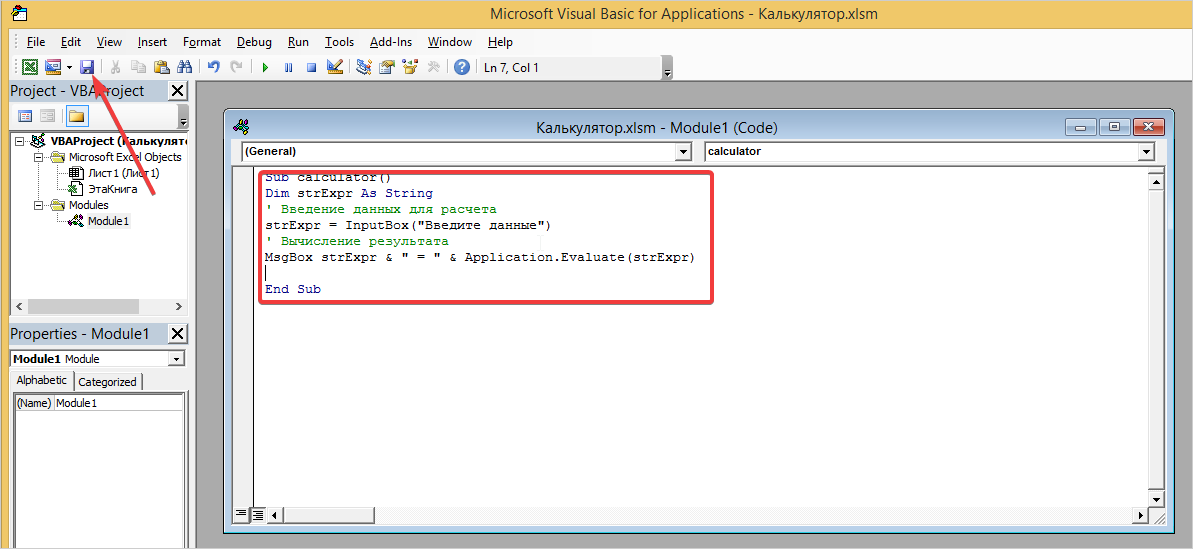Select ЭтаКнига in the project tree
1193x549 pixels.
tap(112, 189)
